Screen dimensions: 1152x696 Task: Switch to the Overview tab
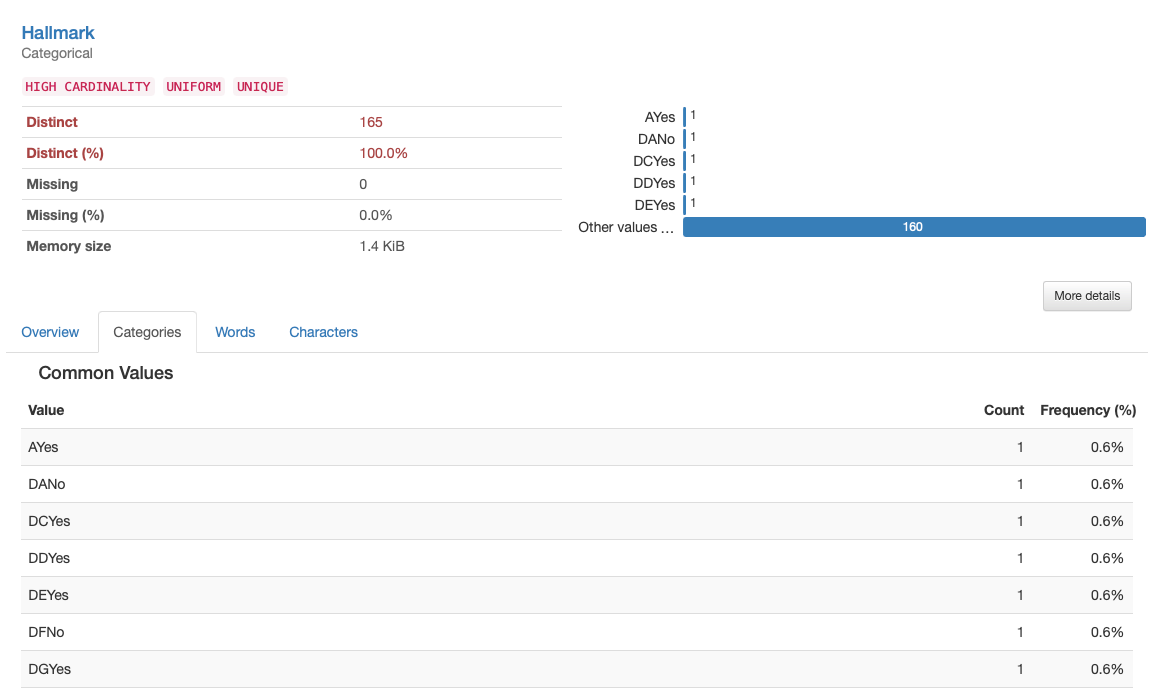[50, 332]
